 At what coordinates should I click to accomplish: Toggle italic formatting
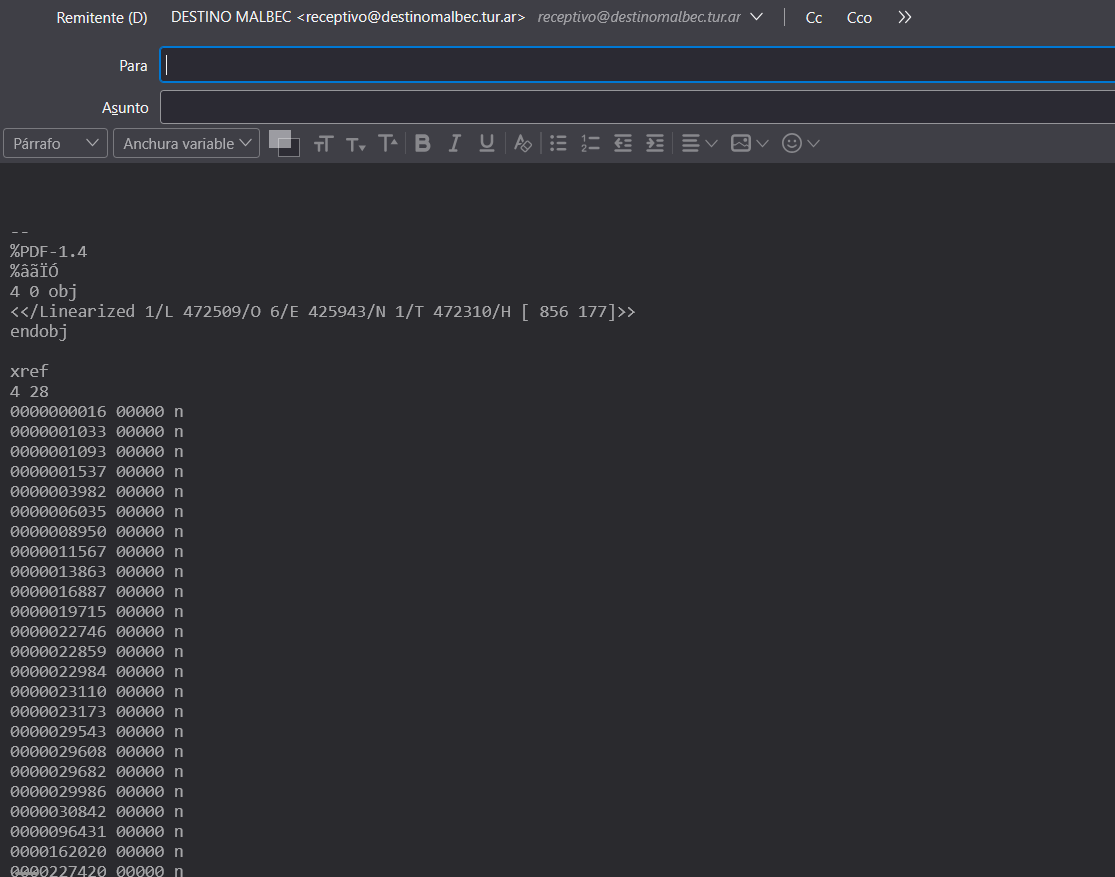pos(455,143)
